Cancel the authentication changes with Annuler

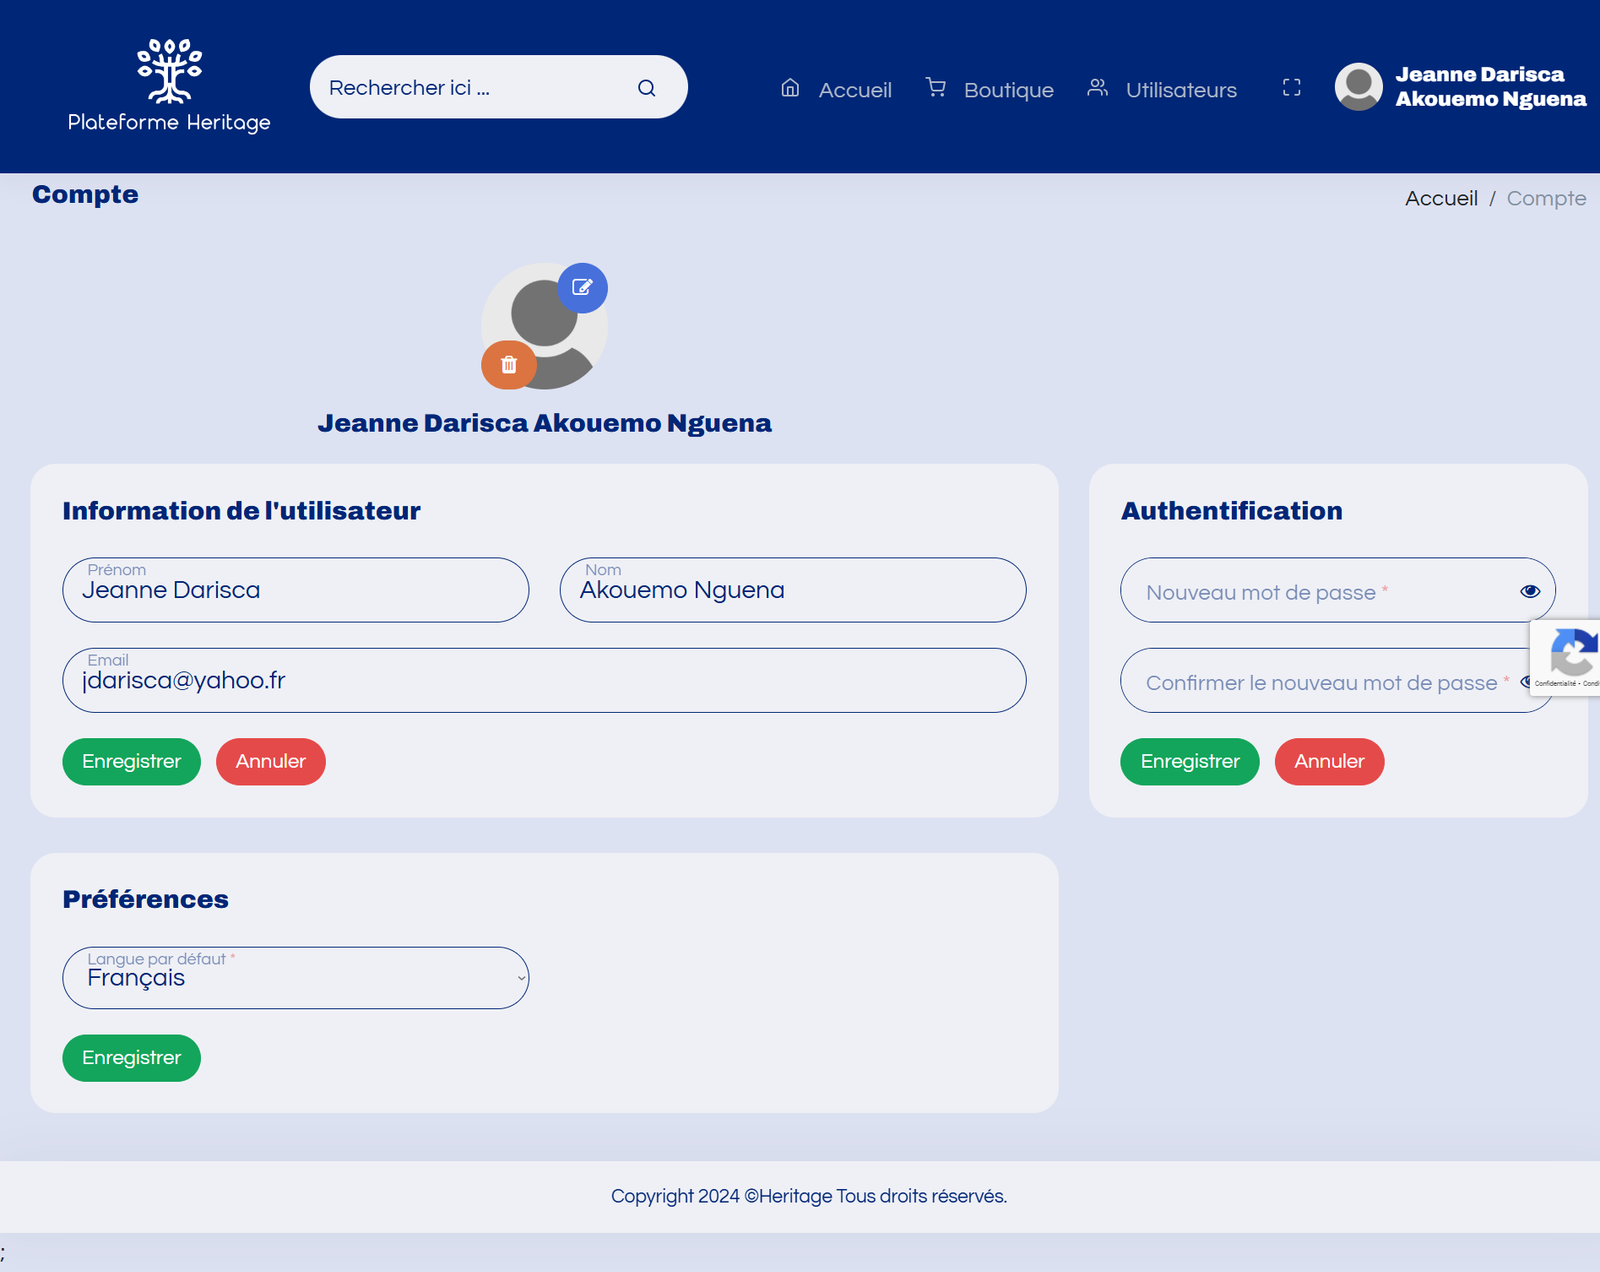point(1328,762)
